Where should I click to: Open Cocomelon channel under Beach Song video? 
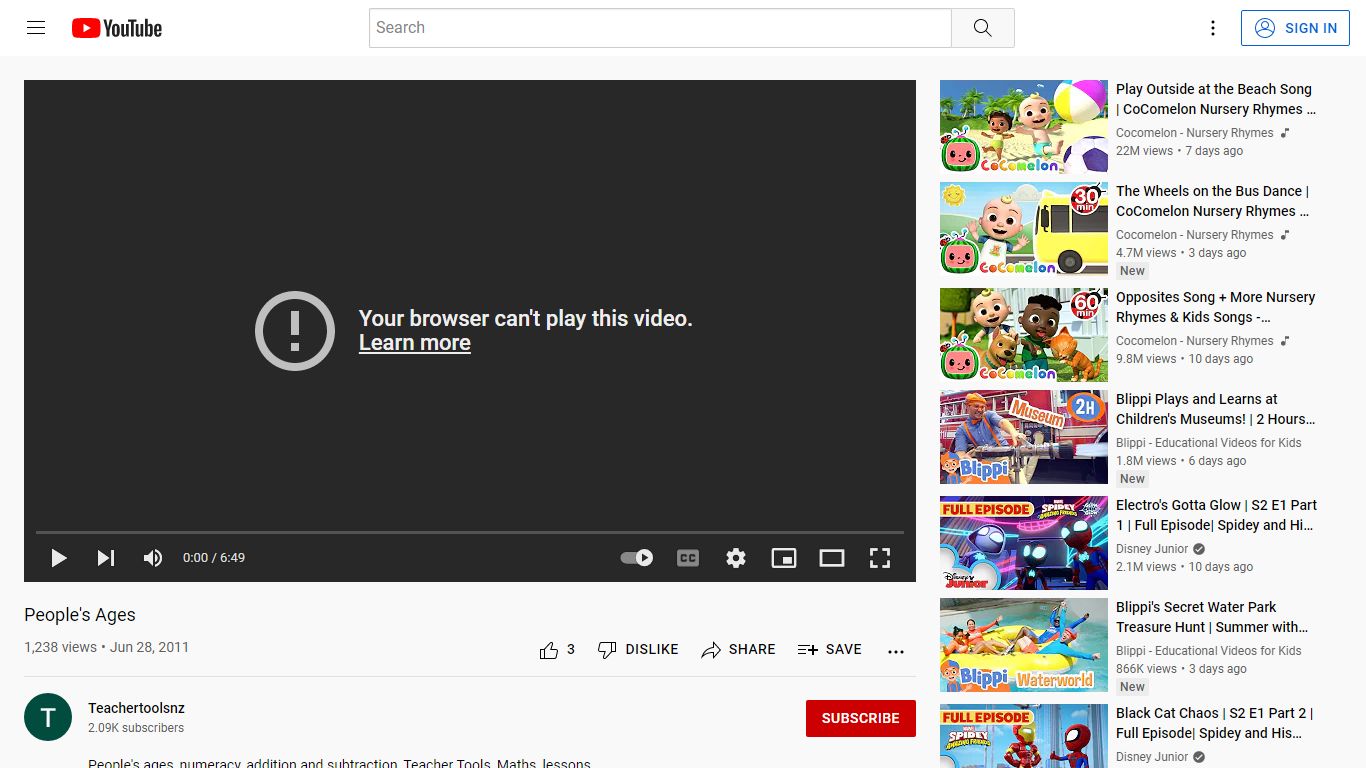(1195, 133)
